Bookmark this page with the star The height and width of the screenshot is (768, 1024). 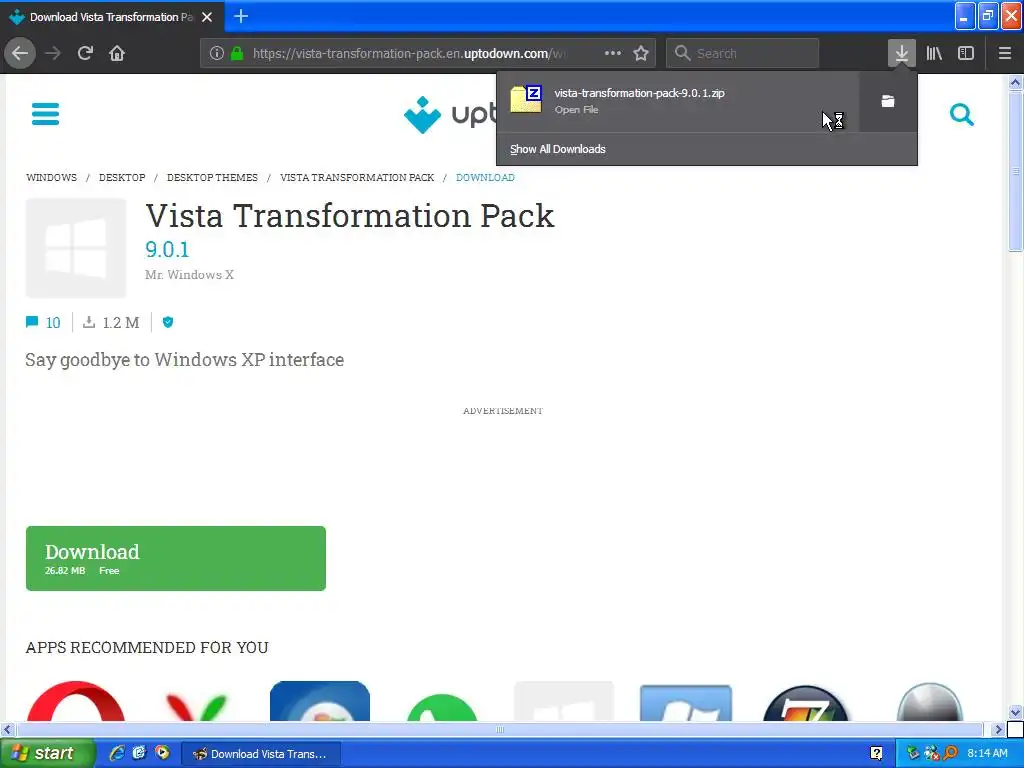(641, 53)
